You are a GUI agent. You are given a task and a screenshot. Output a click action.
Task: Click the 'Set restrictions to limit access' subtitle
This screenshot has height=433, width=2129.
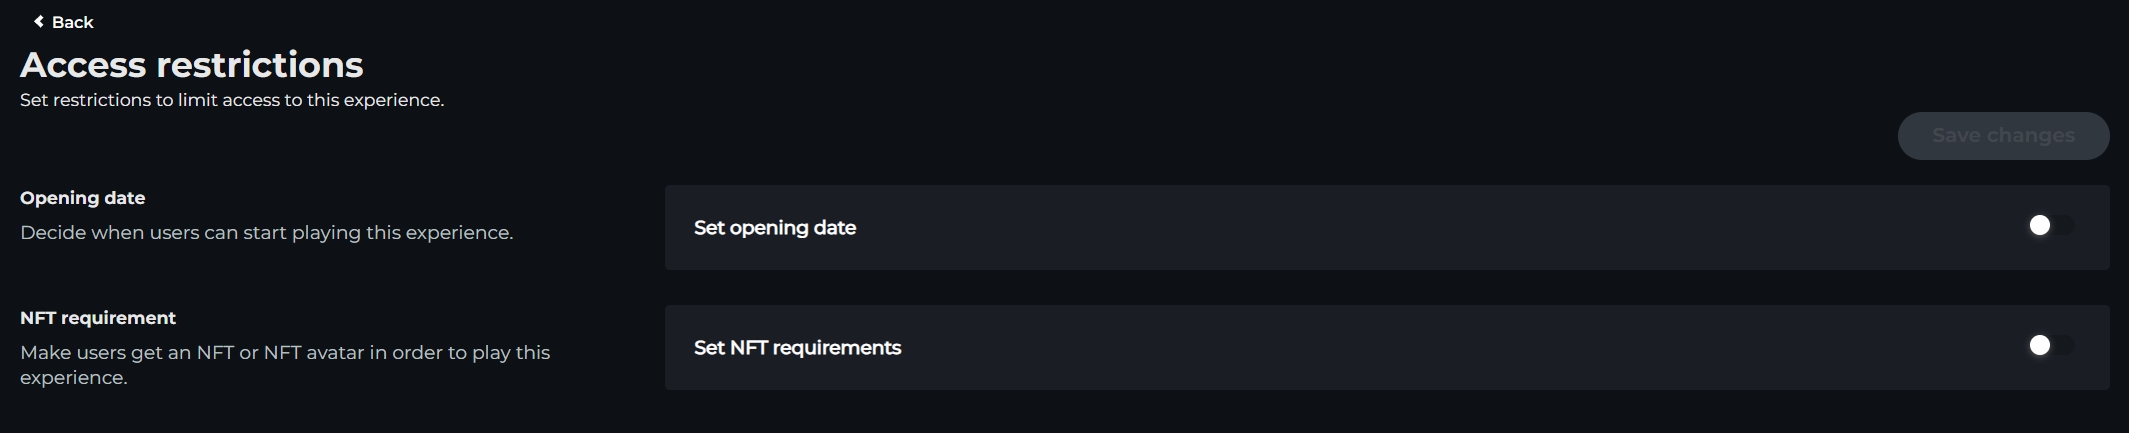coord(232,100)
